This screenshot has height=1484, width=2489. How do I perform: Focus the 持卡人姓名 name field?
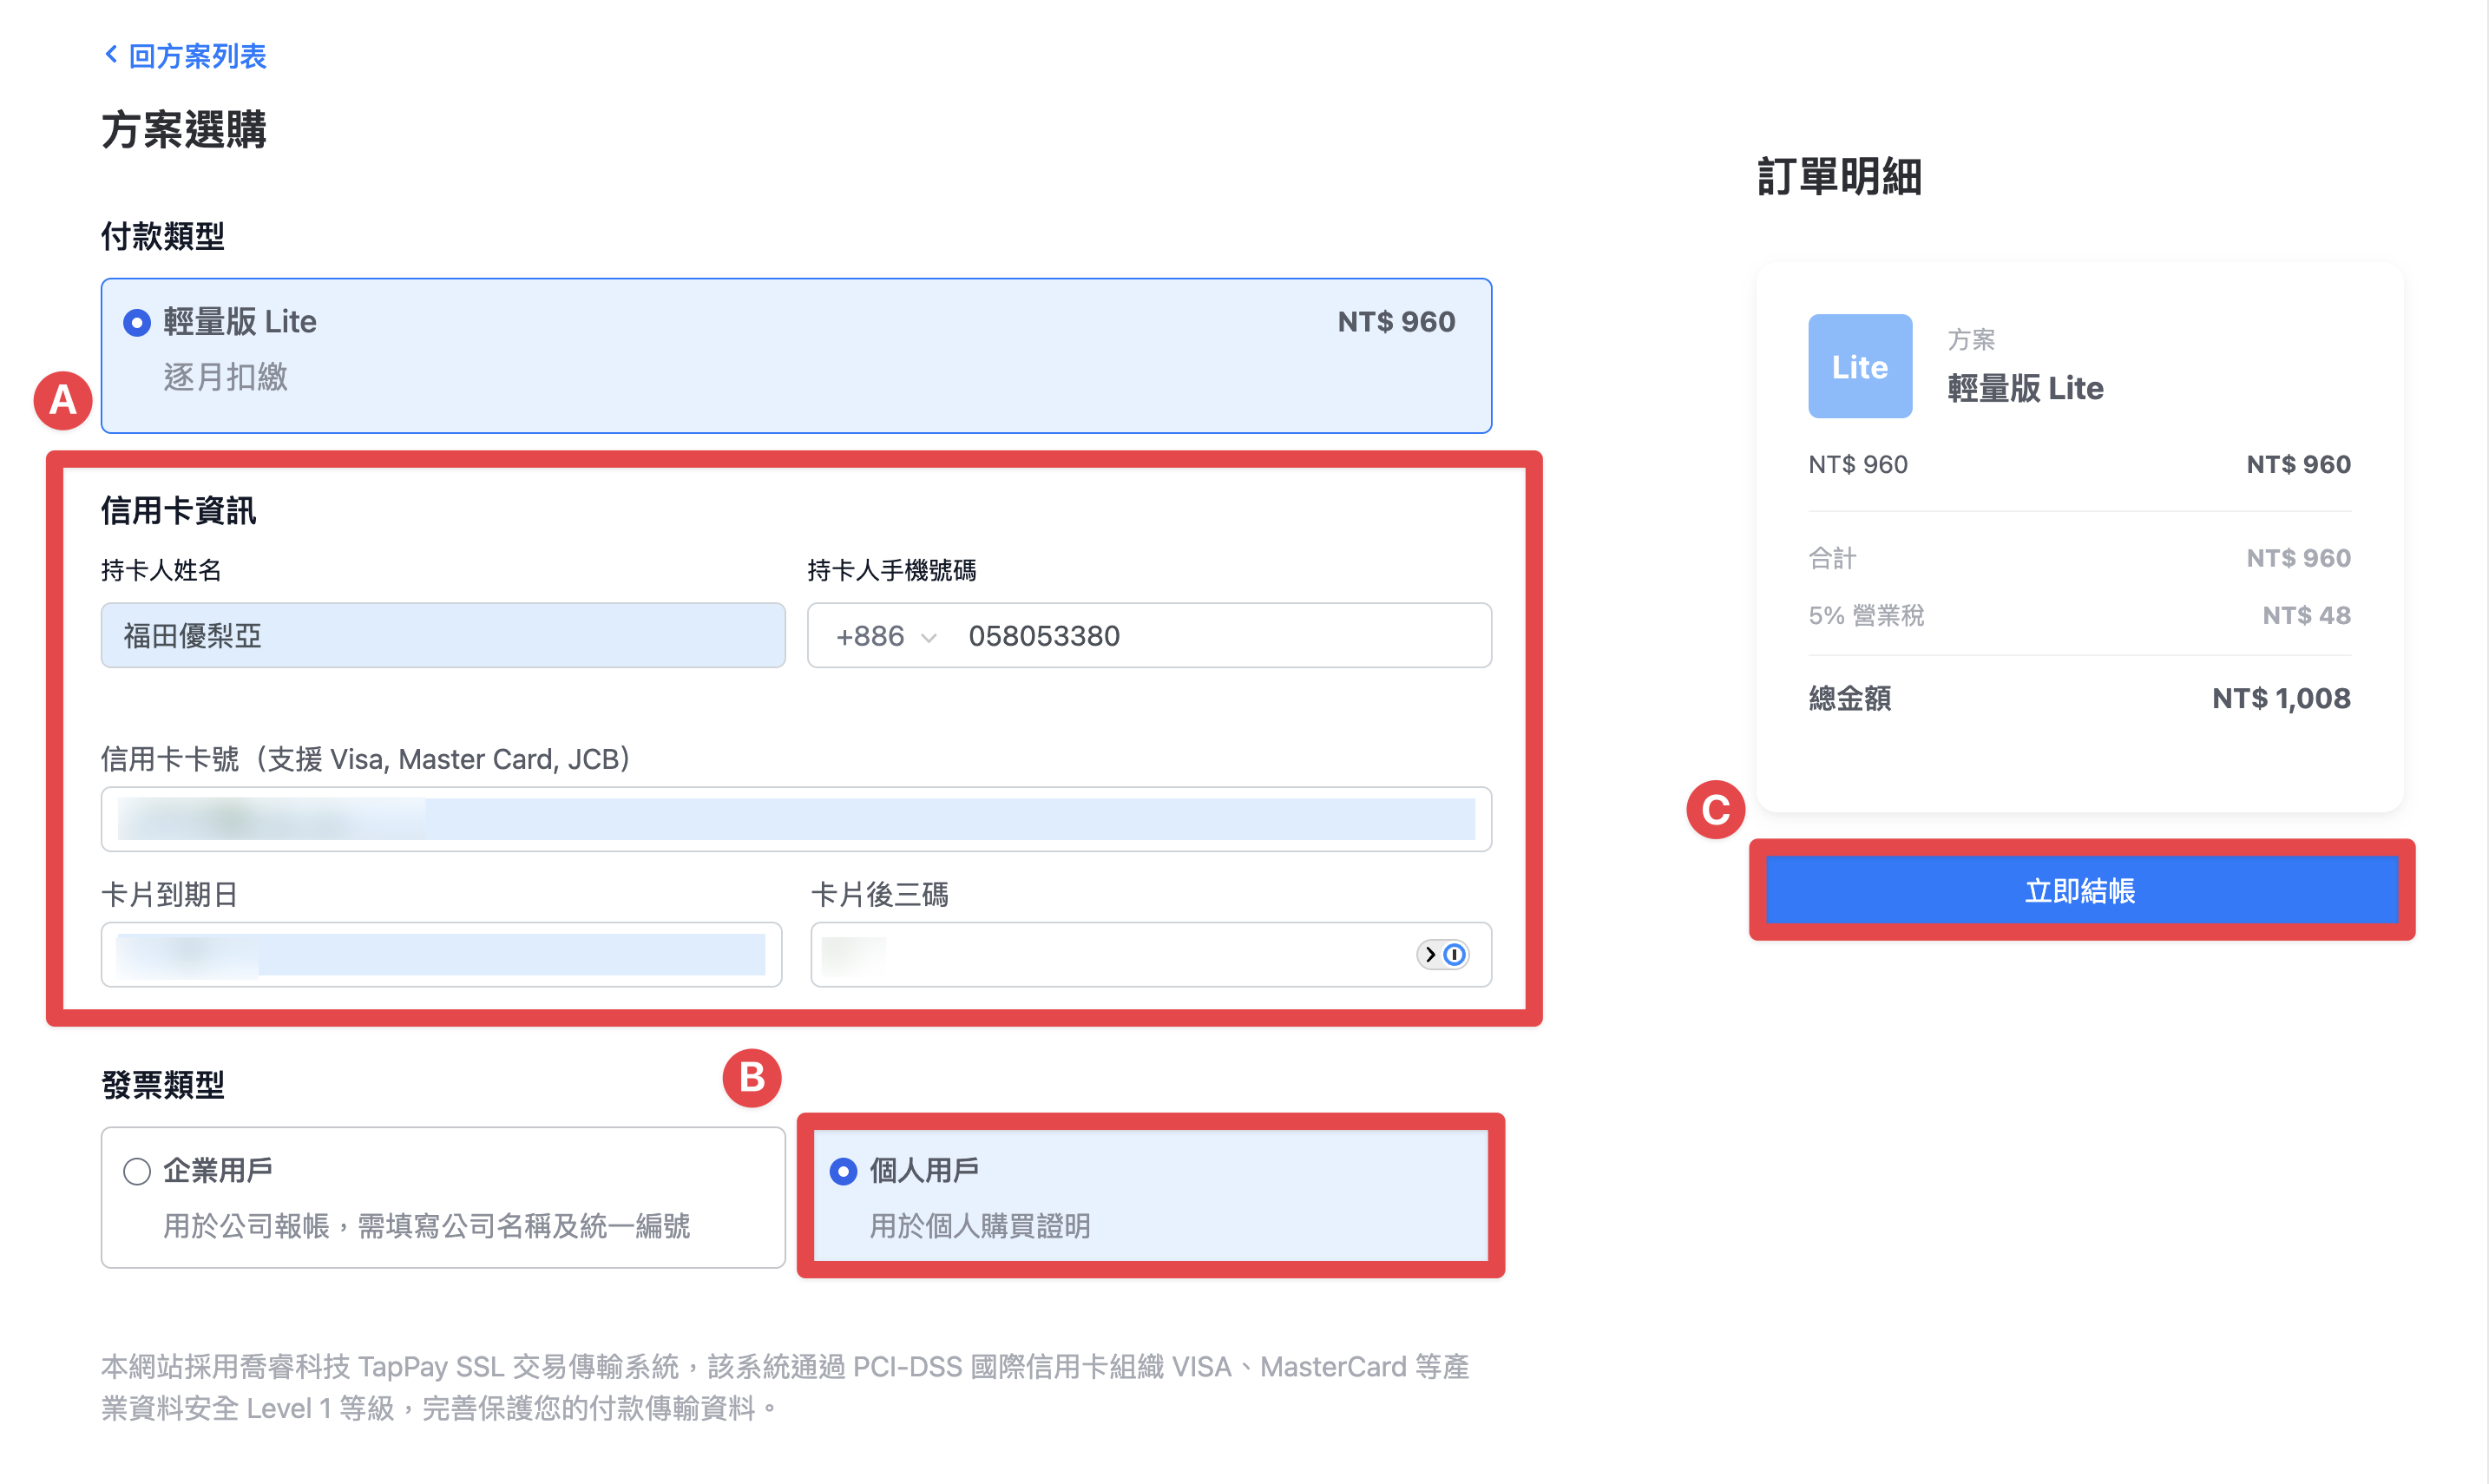click(443, 635)
